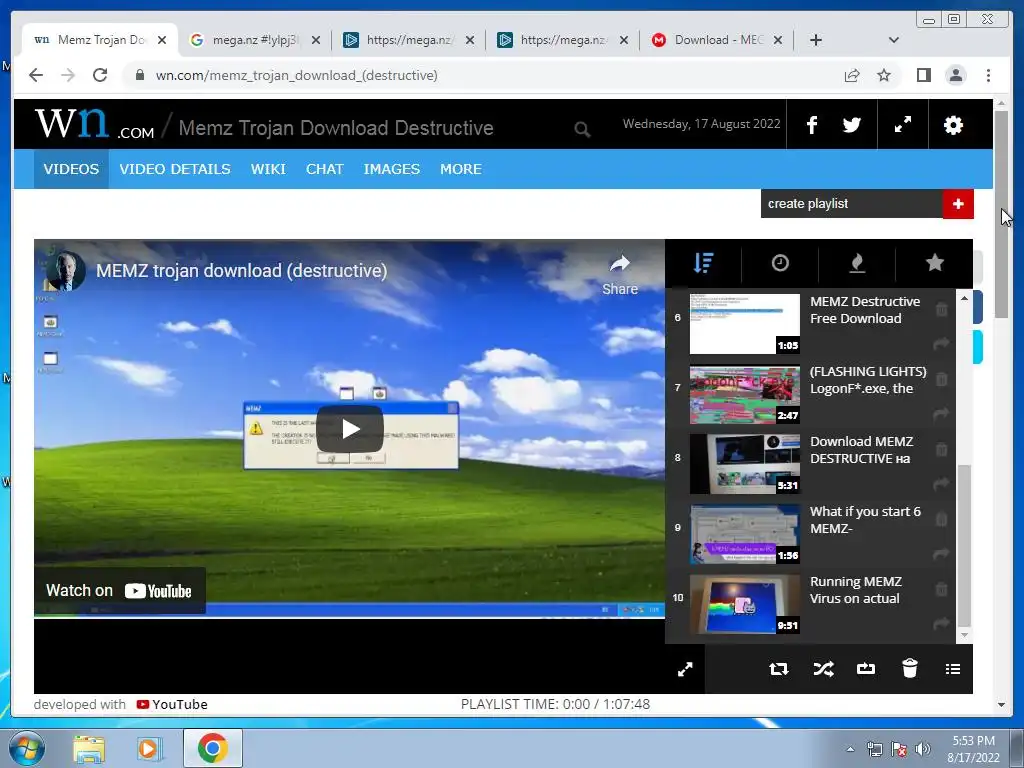
Task: Share the LogonF*.exe playlist item
Action: [x=941, y=413]
